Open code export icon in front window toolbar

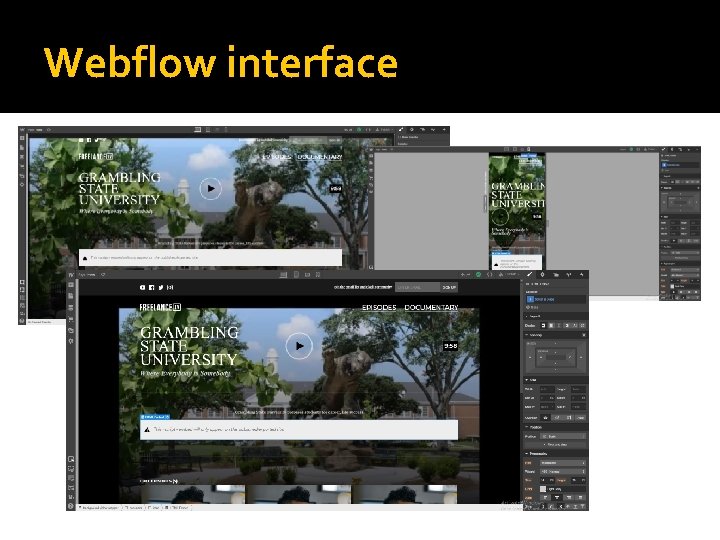[x=489, y=275]
